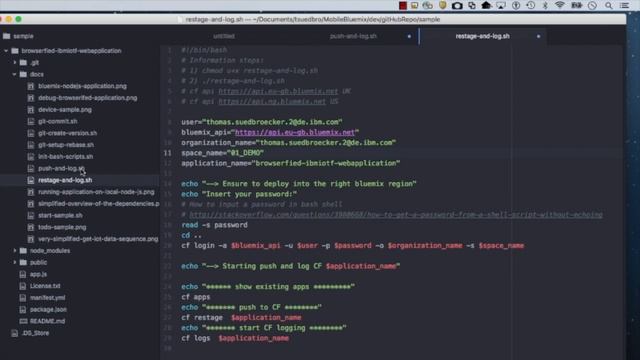Image resolution: width=640 pixels, height=360 pixels.
Task: Click the "cf logs $application_name" line
Action: pyautogui.click(x=235, y=338)
